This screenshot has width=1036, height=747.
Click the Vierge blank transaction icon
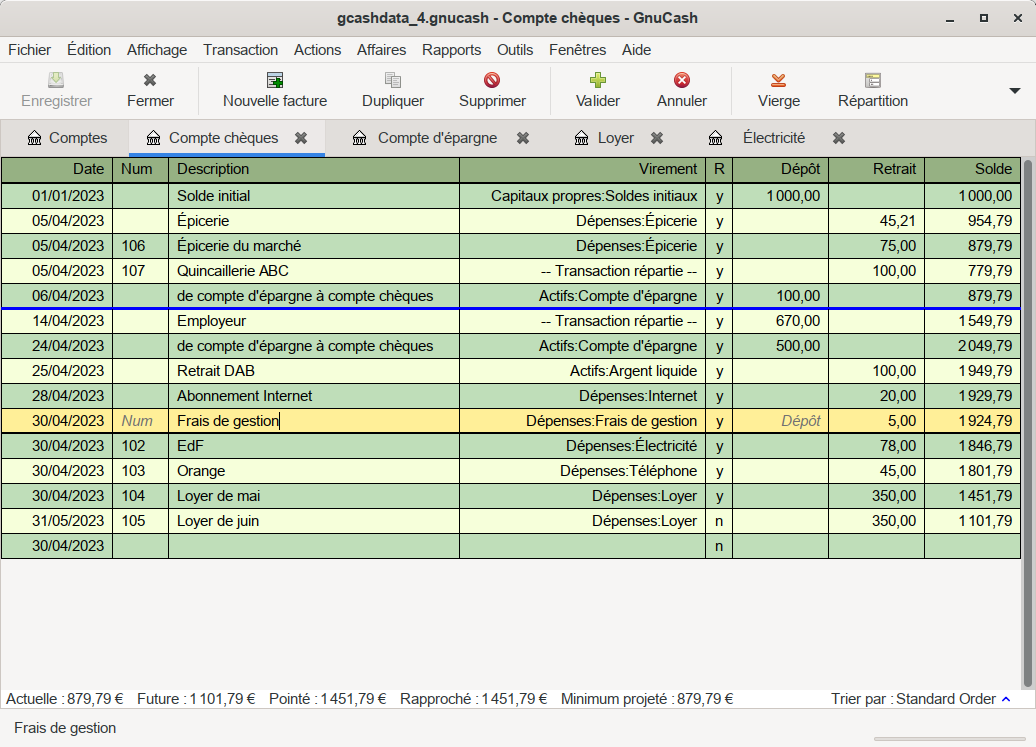(x=778, y=80)
